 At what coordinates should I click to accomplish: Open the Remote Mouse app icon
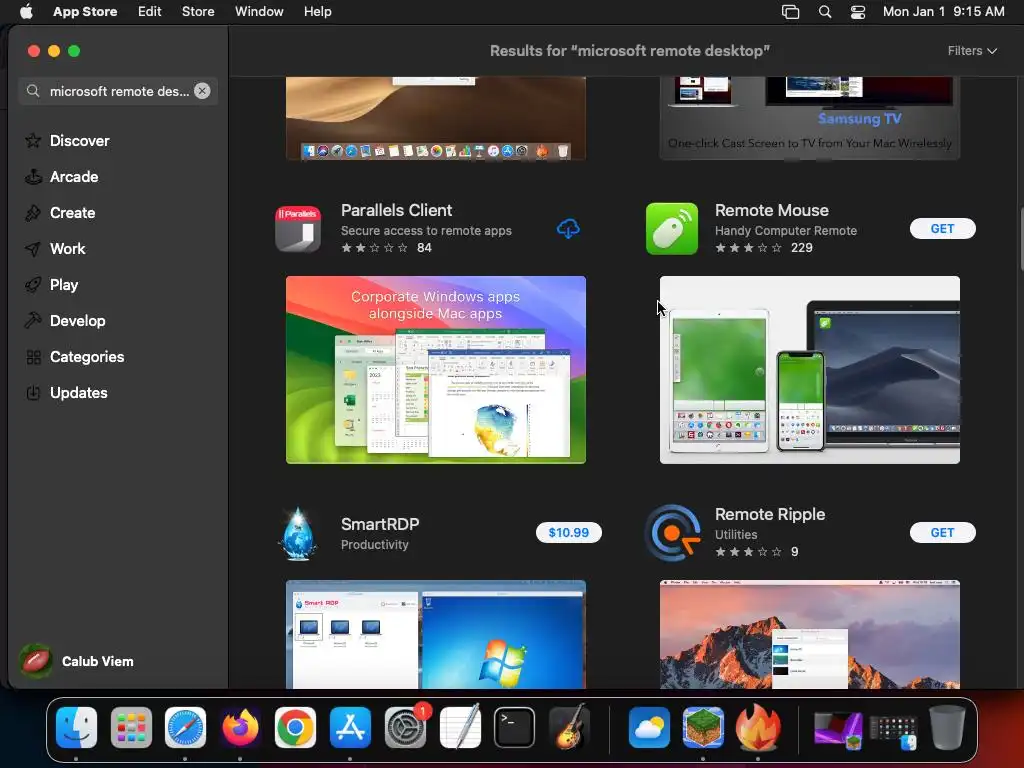tap(672, 229)
